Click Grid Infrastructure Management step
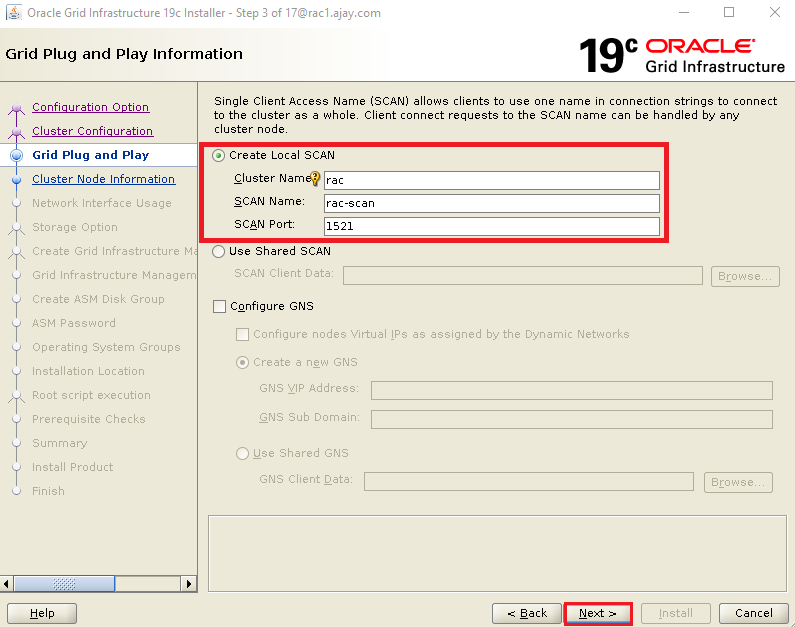The image size is (795, 627). tap(114, 275)
